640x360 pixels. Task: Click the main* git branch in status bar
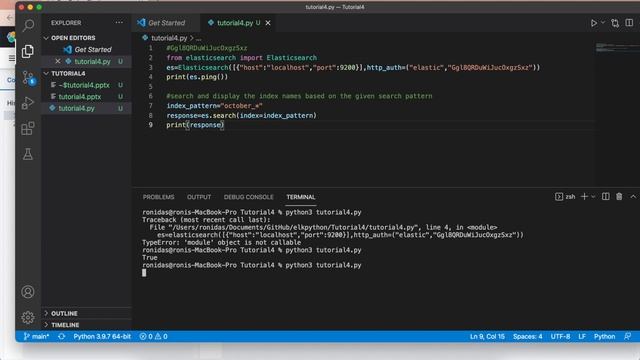pos(37,336)
